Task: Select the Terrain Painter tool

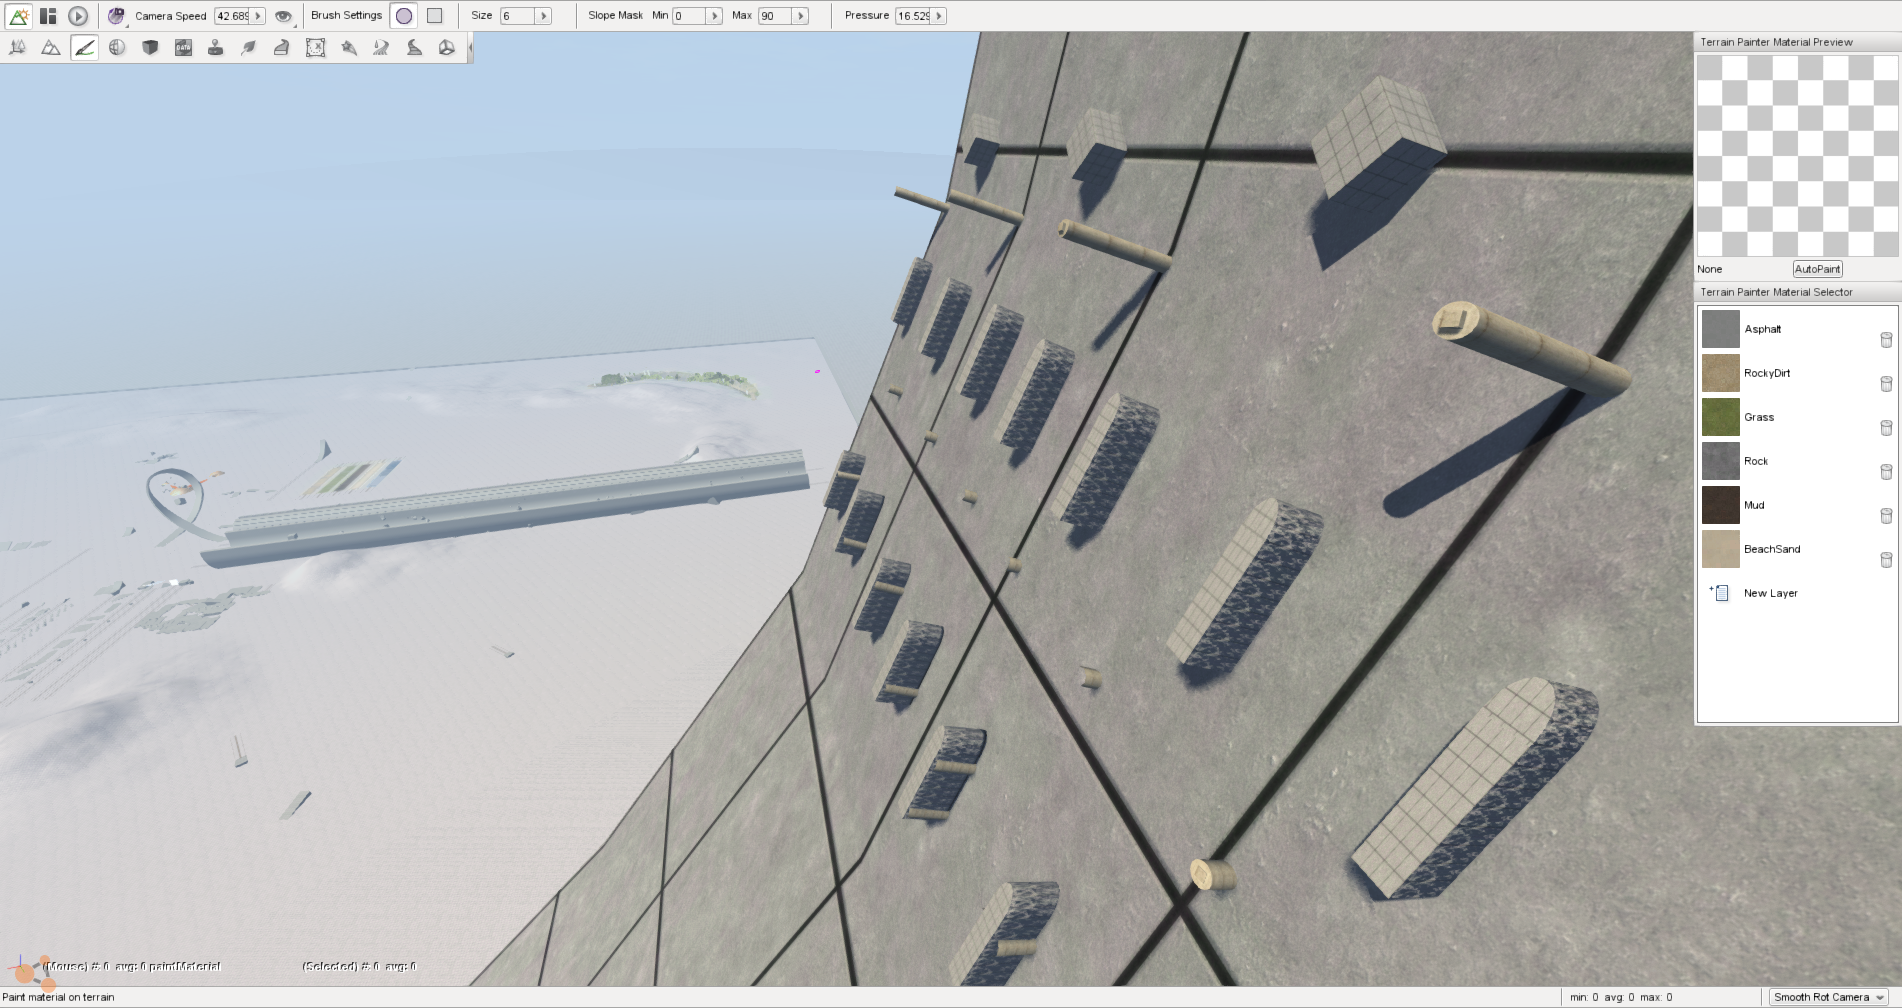Action: pyautogui.click(x=84, y=47)
